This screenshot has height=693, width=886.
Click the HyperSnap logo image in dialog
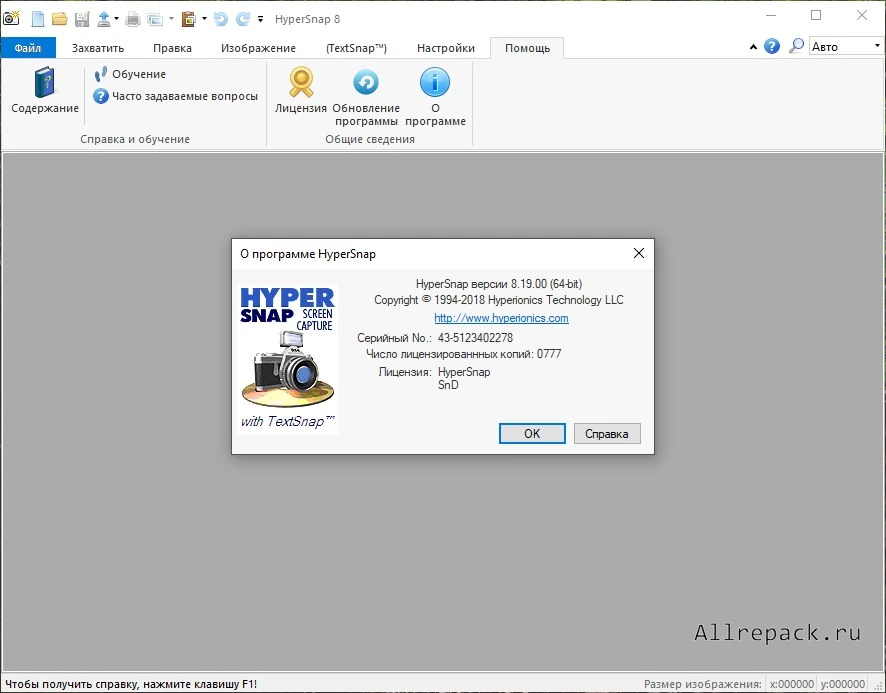click(288, 360)
